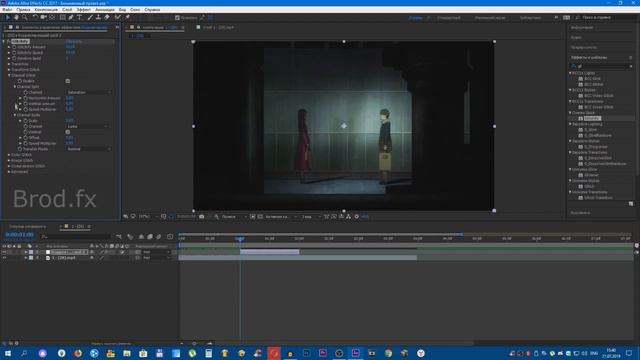640x360 pixels.
Task: Open the Transfer Mode Normal dropdown
Action: point(89,149)
